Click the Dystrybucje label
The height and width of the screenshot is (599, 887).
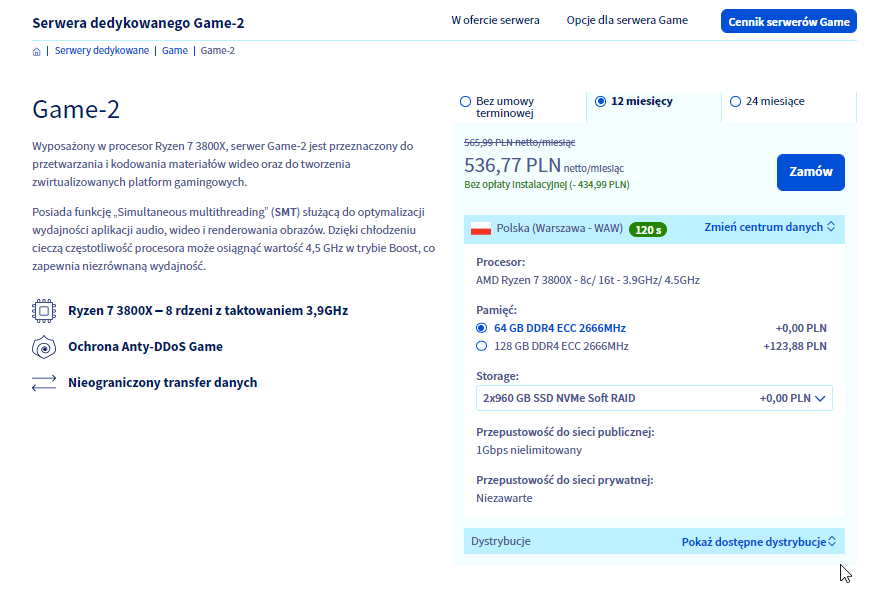501,541
